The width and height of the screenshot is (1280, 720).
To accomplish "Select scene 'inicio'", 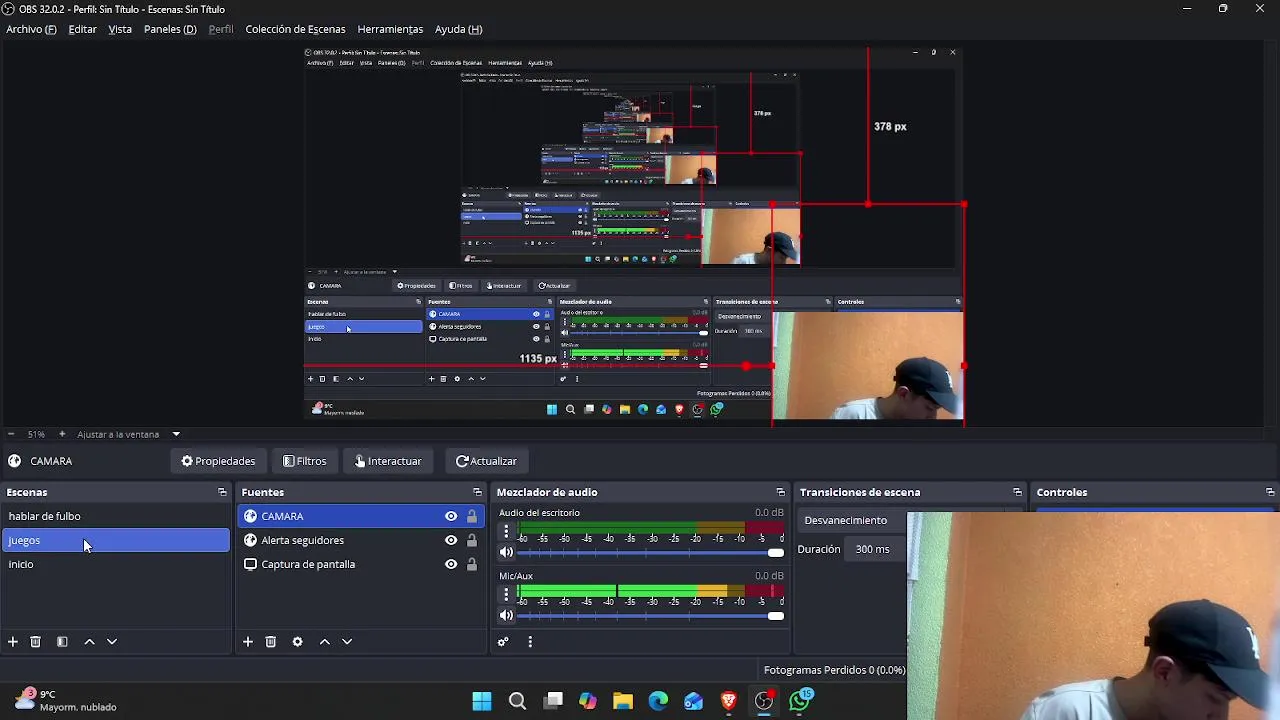I will point(115,564).
